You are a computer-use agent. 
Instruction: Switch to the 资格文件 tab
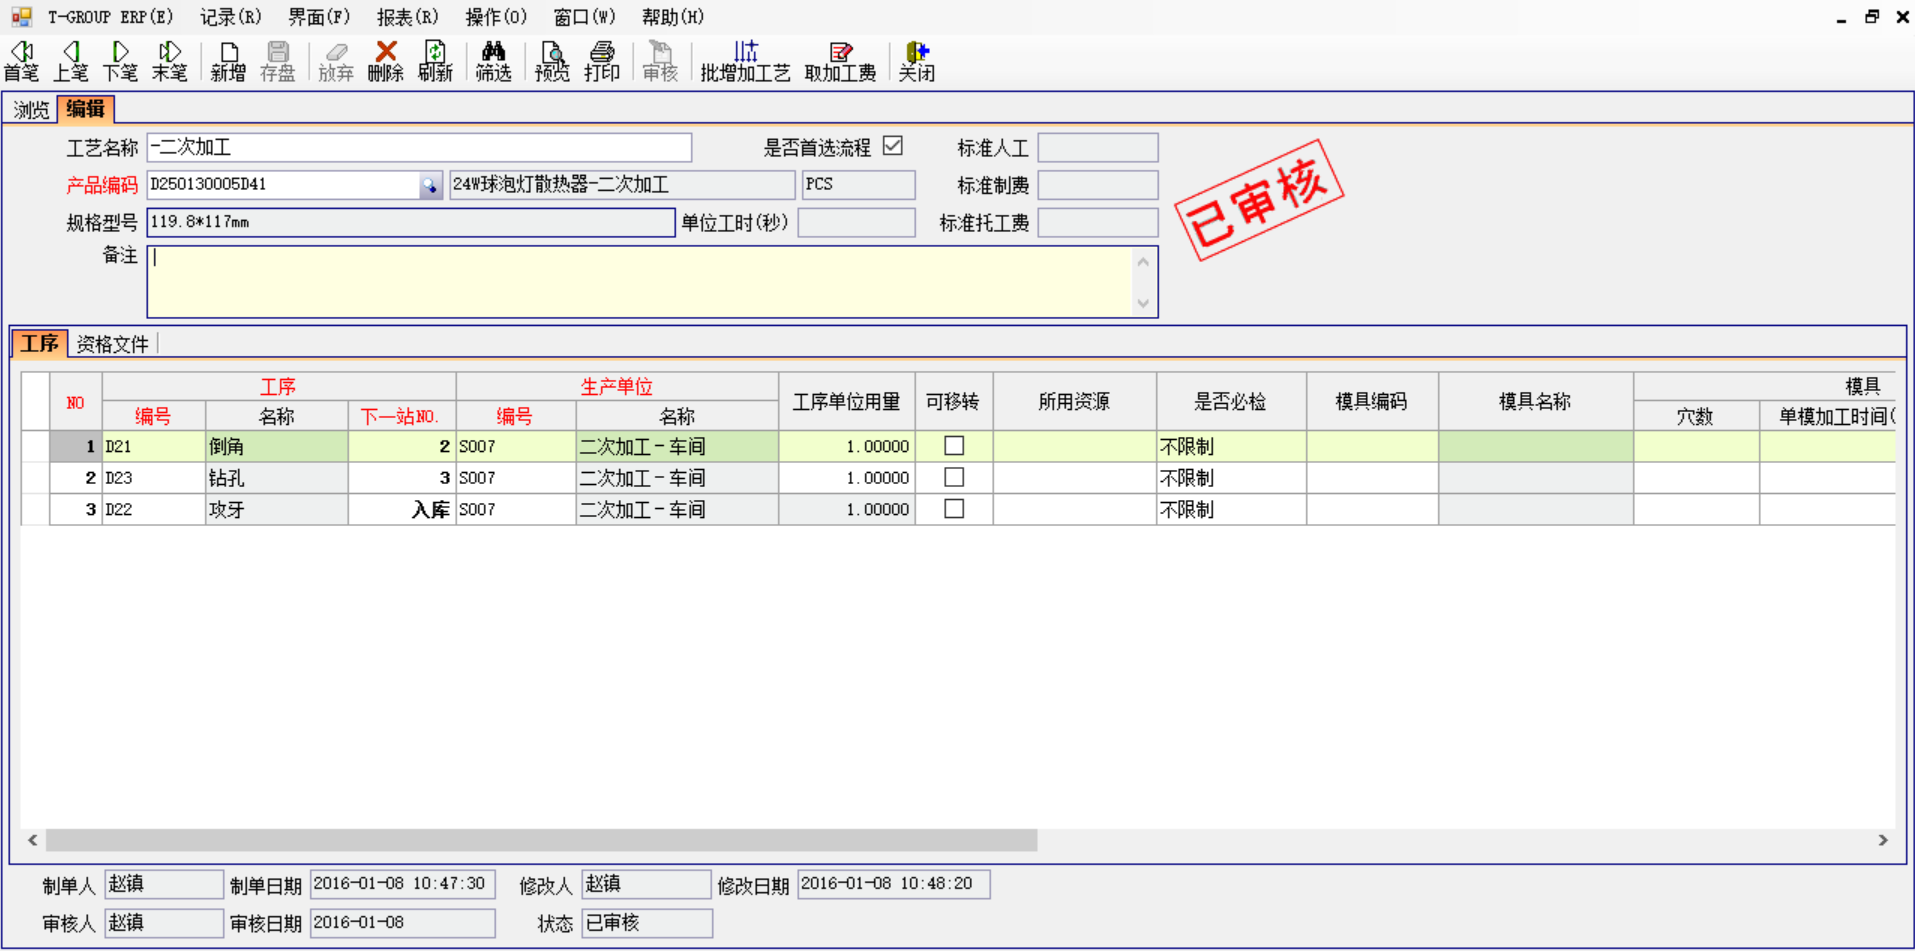(x=111, y=343)
